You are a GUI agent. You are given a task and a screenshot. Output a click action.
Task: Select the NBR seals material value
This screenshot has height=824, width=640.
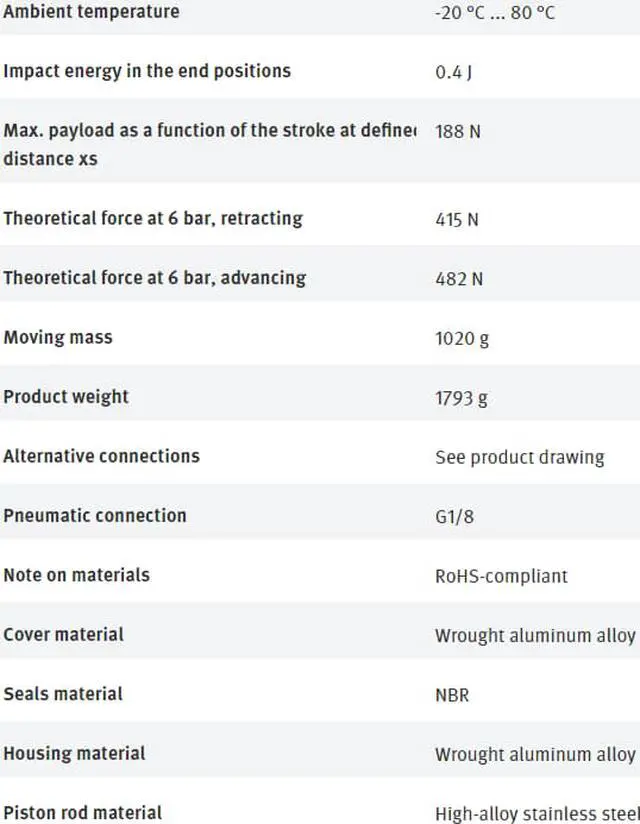click(453, 695)
